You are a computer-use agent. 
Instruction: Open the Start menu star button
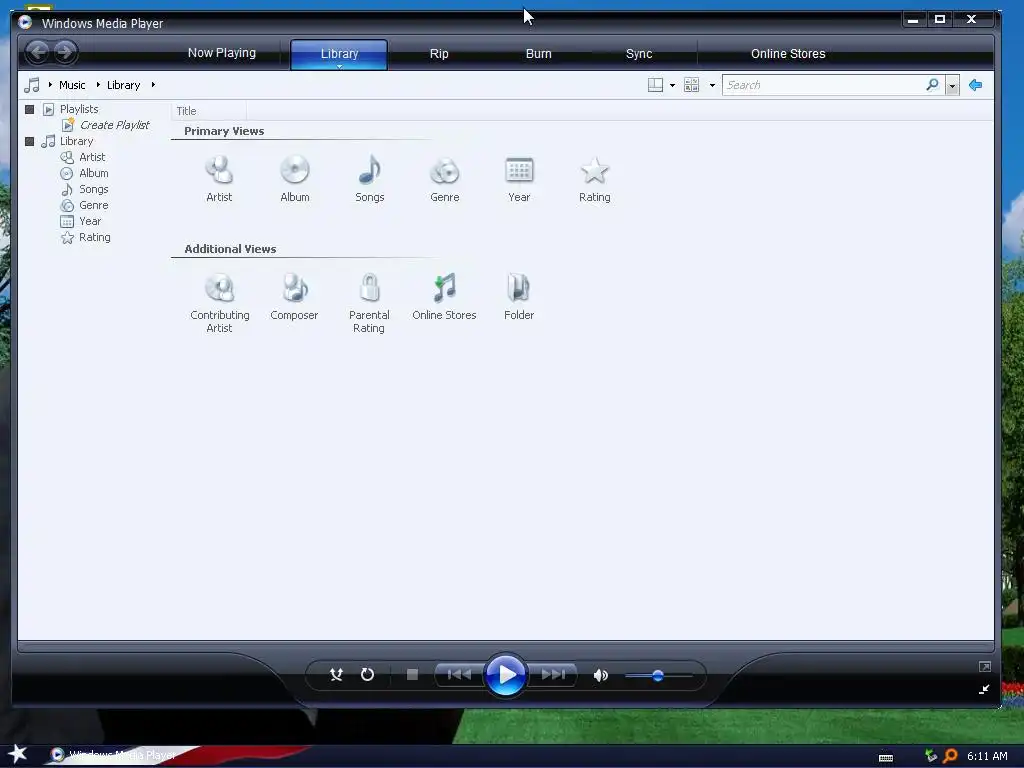[x=18, y=754]
